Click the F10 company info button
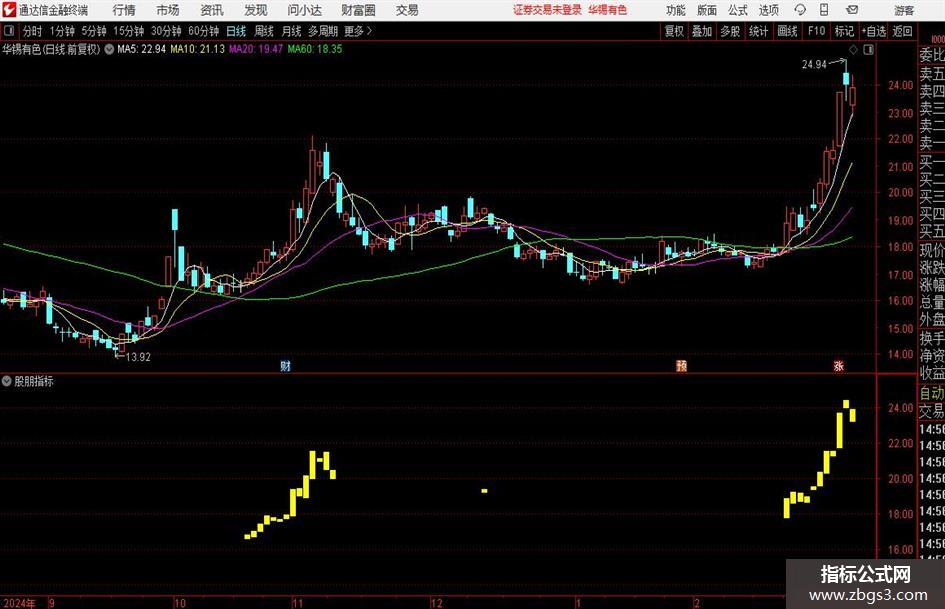Viewport: 945px width, 609px height. pyautogui.click(x=816, y=31)
